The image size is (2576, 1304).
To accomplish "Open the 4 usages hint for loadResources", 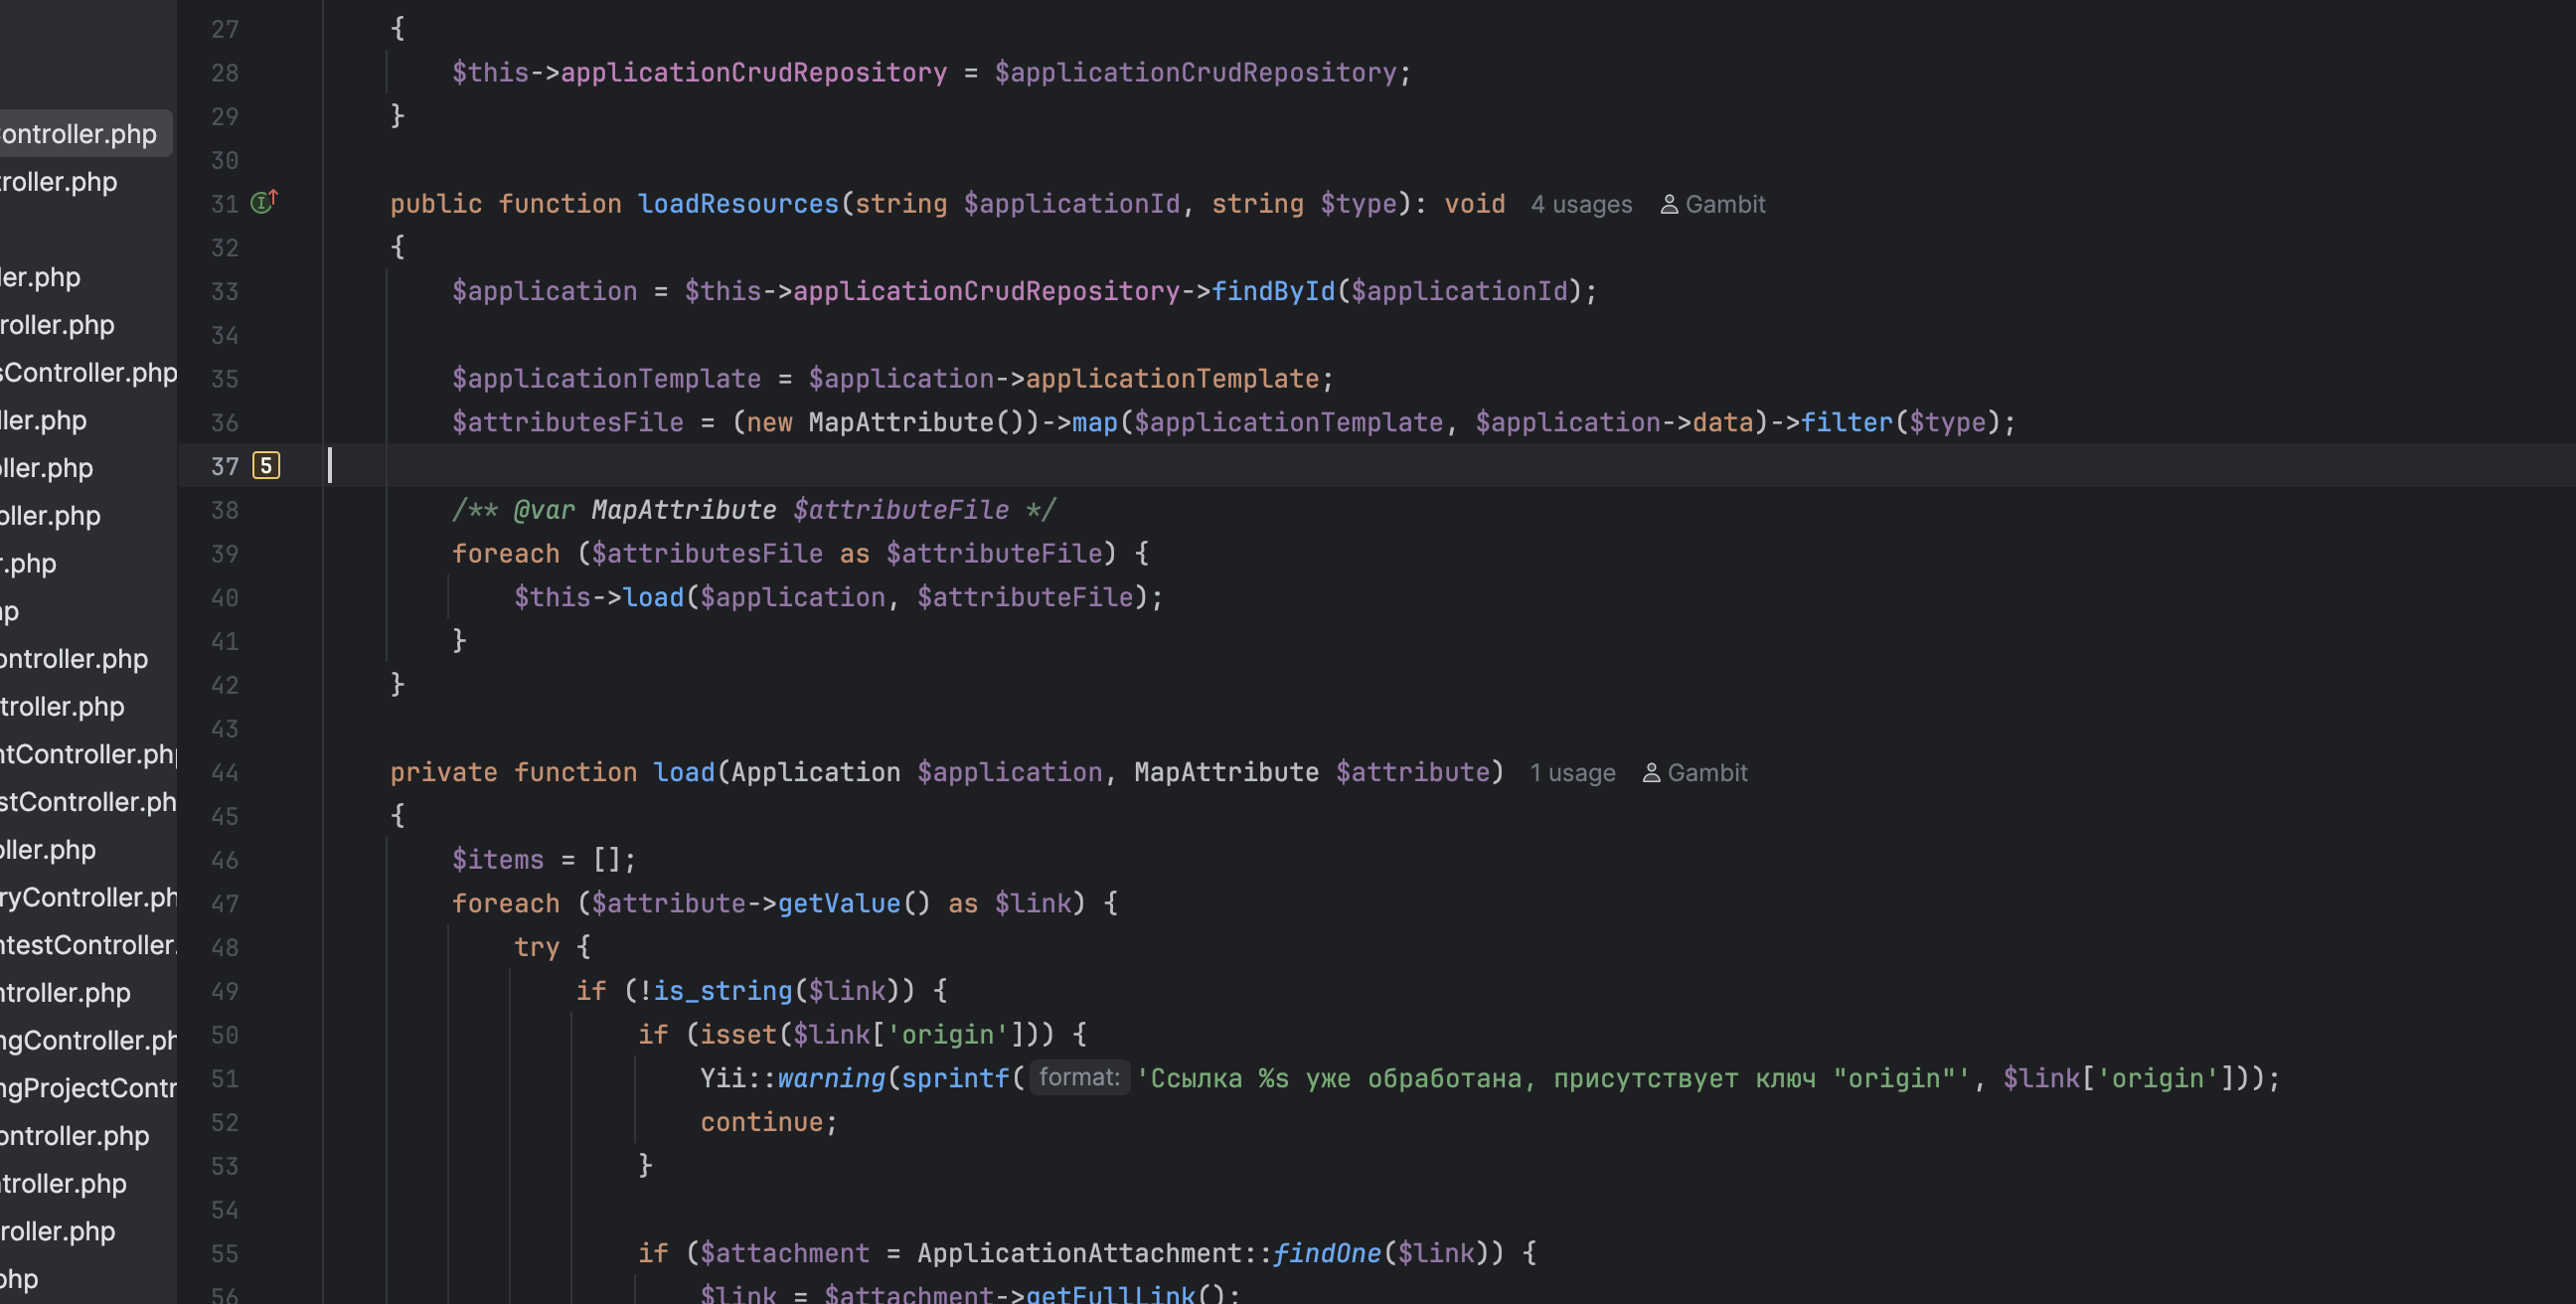I will pos(1581,204).
